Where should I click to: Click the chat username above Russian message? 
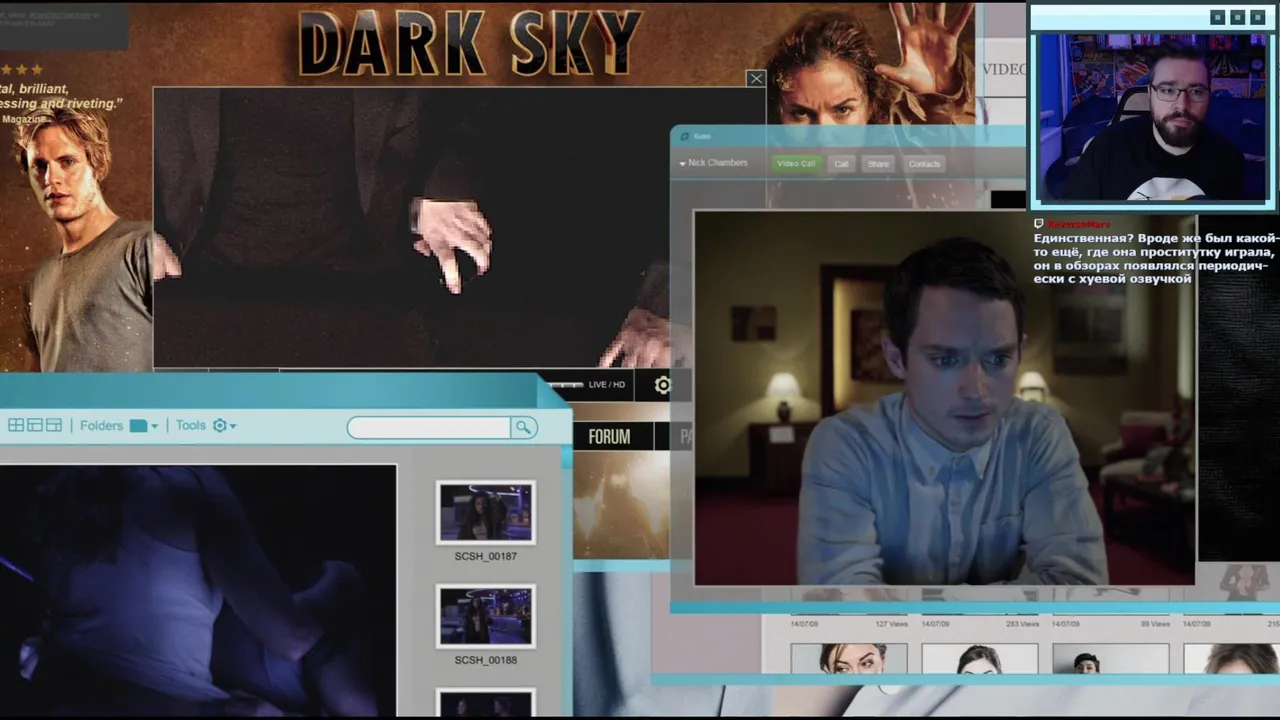tap(1079, 225)
